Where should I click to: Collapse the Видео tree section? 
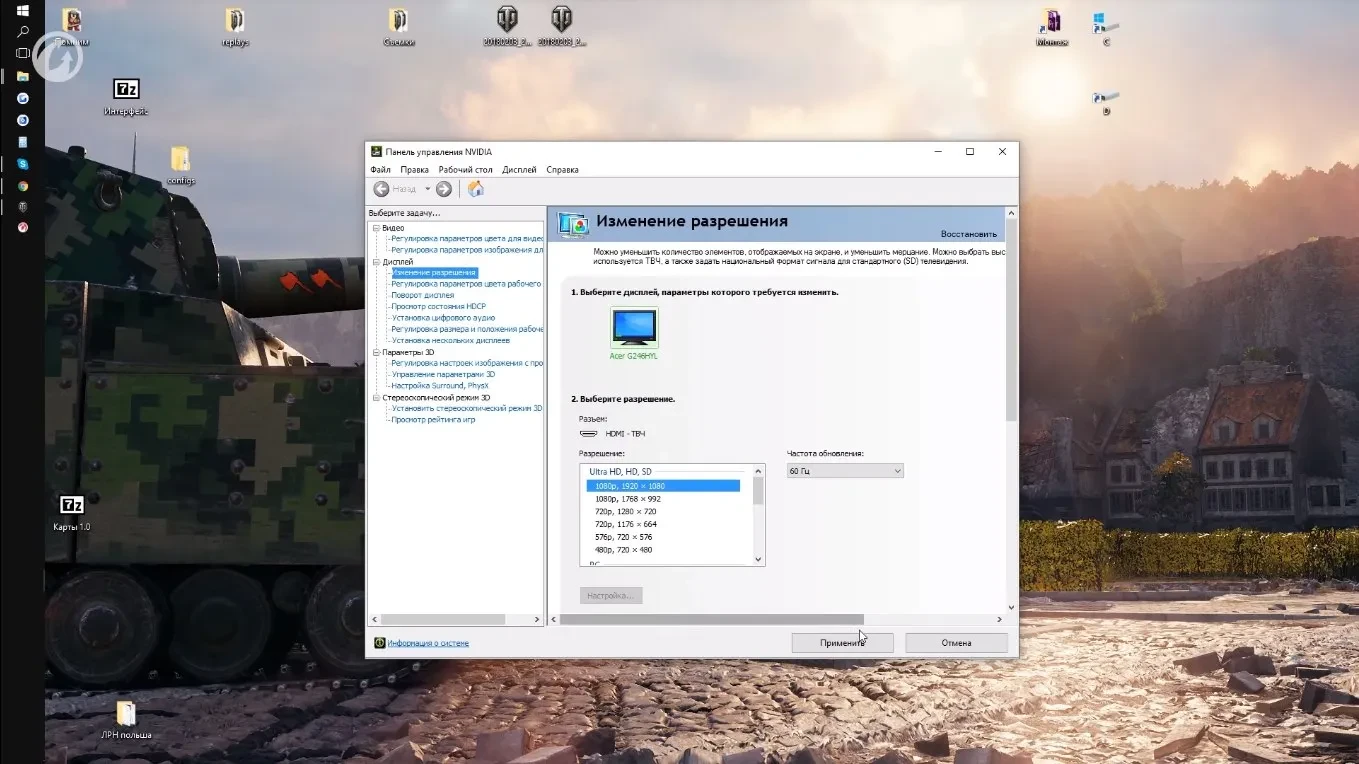376,228
